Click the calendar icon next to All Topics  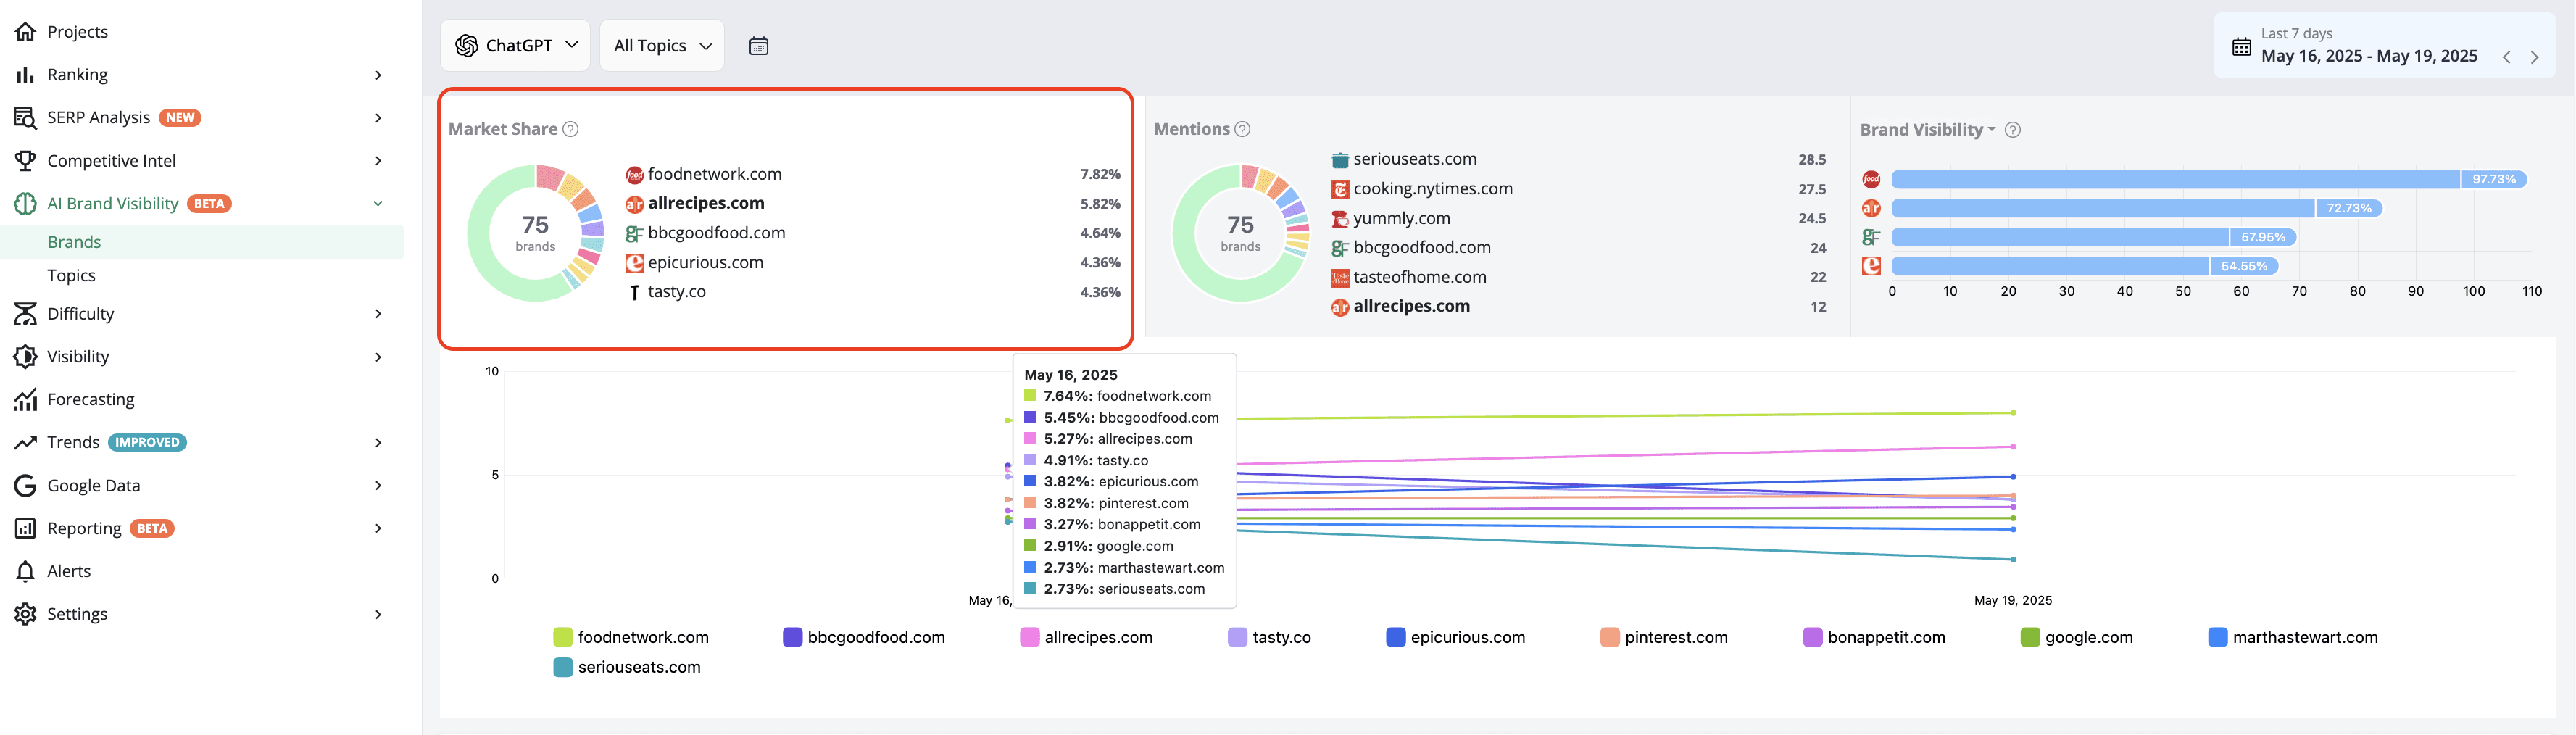pyautogui.click(x=759, y=46)
